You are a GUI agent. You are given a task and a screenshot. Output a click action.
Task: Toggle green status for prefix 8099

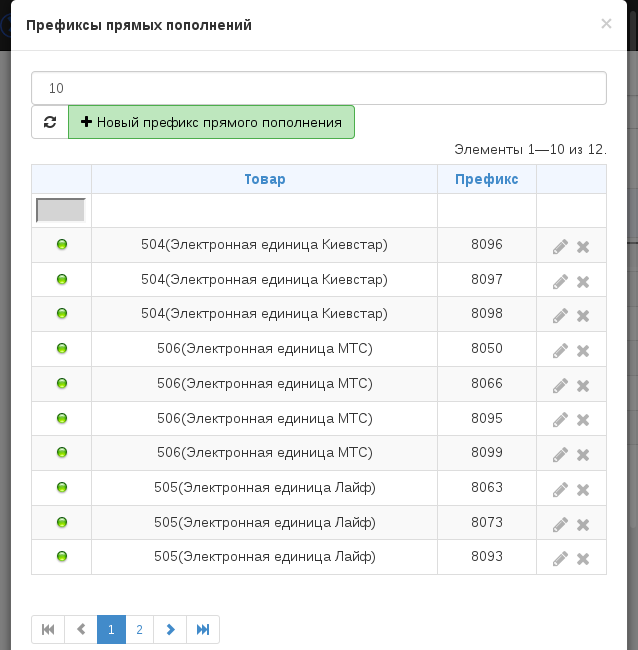tap(62, 452)
